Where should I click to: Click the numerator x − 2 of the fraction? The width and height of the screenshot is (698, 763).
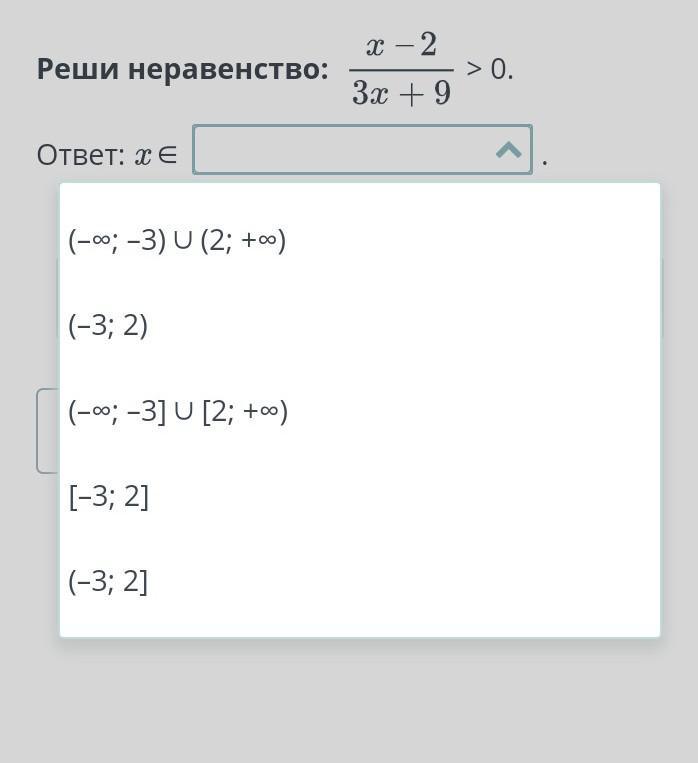[x=402, y=45]
